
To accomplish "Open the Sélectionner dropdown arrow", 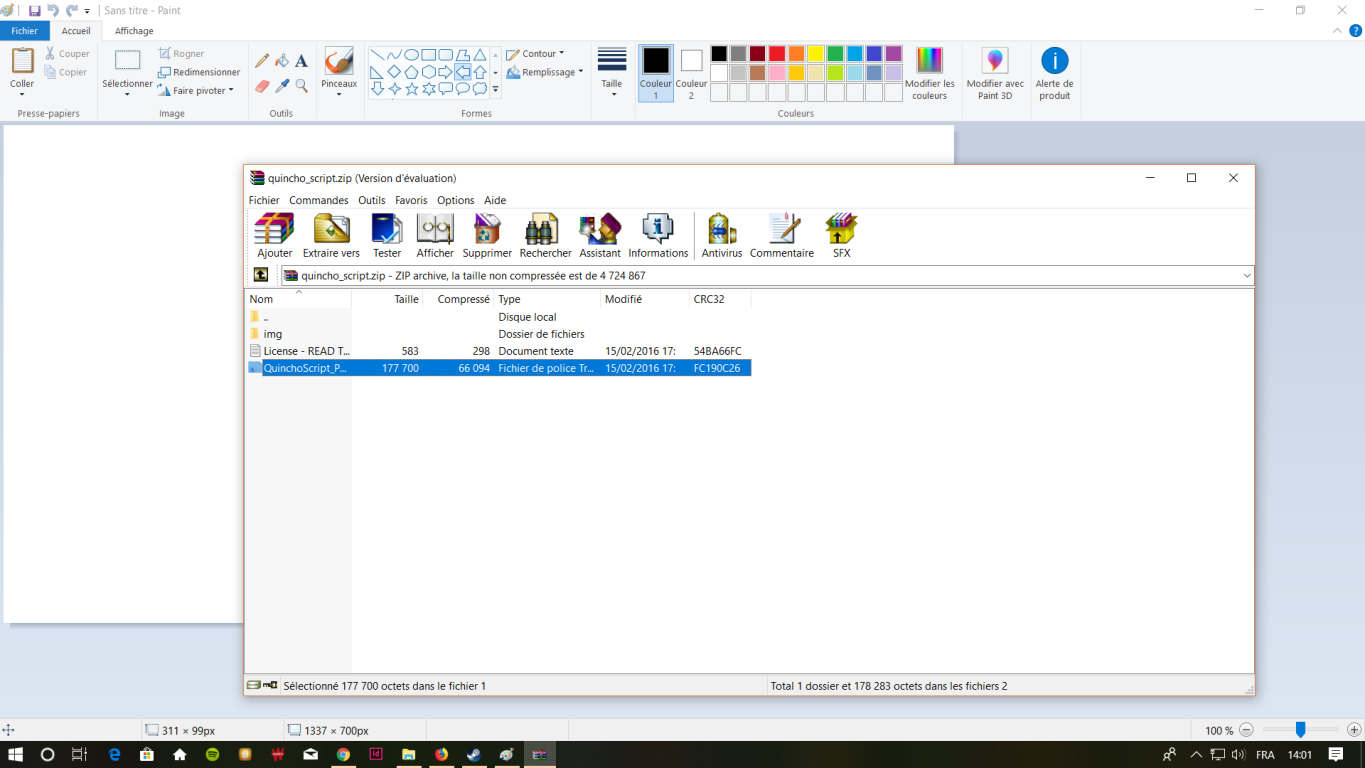I will [127, 95].
